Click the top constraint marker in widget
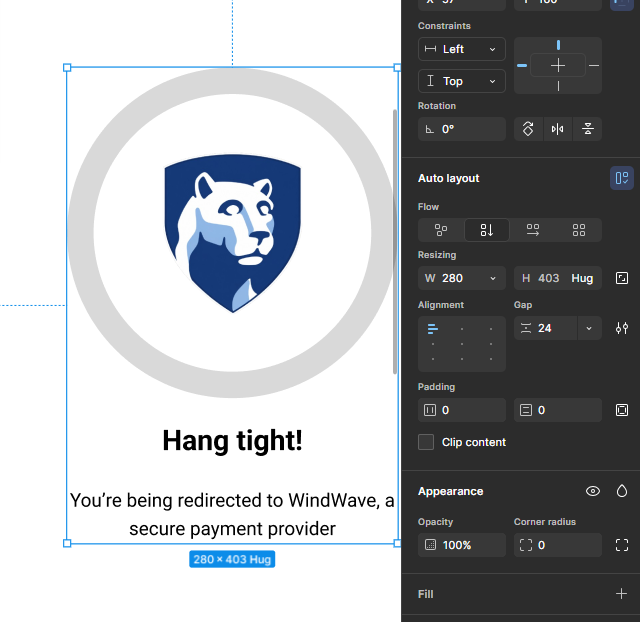Viewport: 640px width, 622px height. [558, 45]
